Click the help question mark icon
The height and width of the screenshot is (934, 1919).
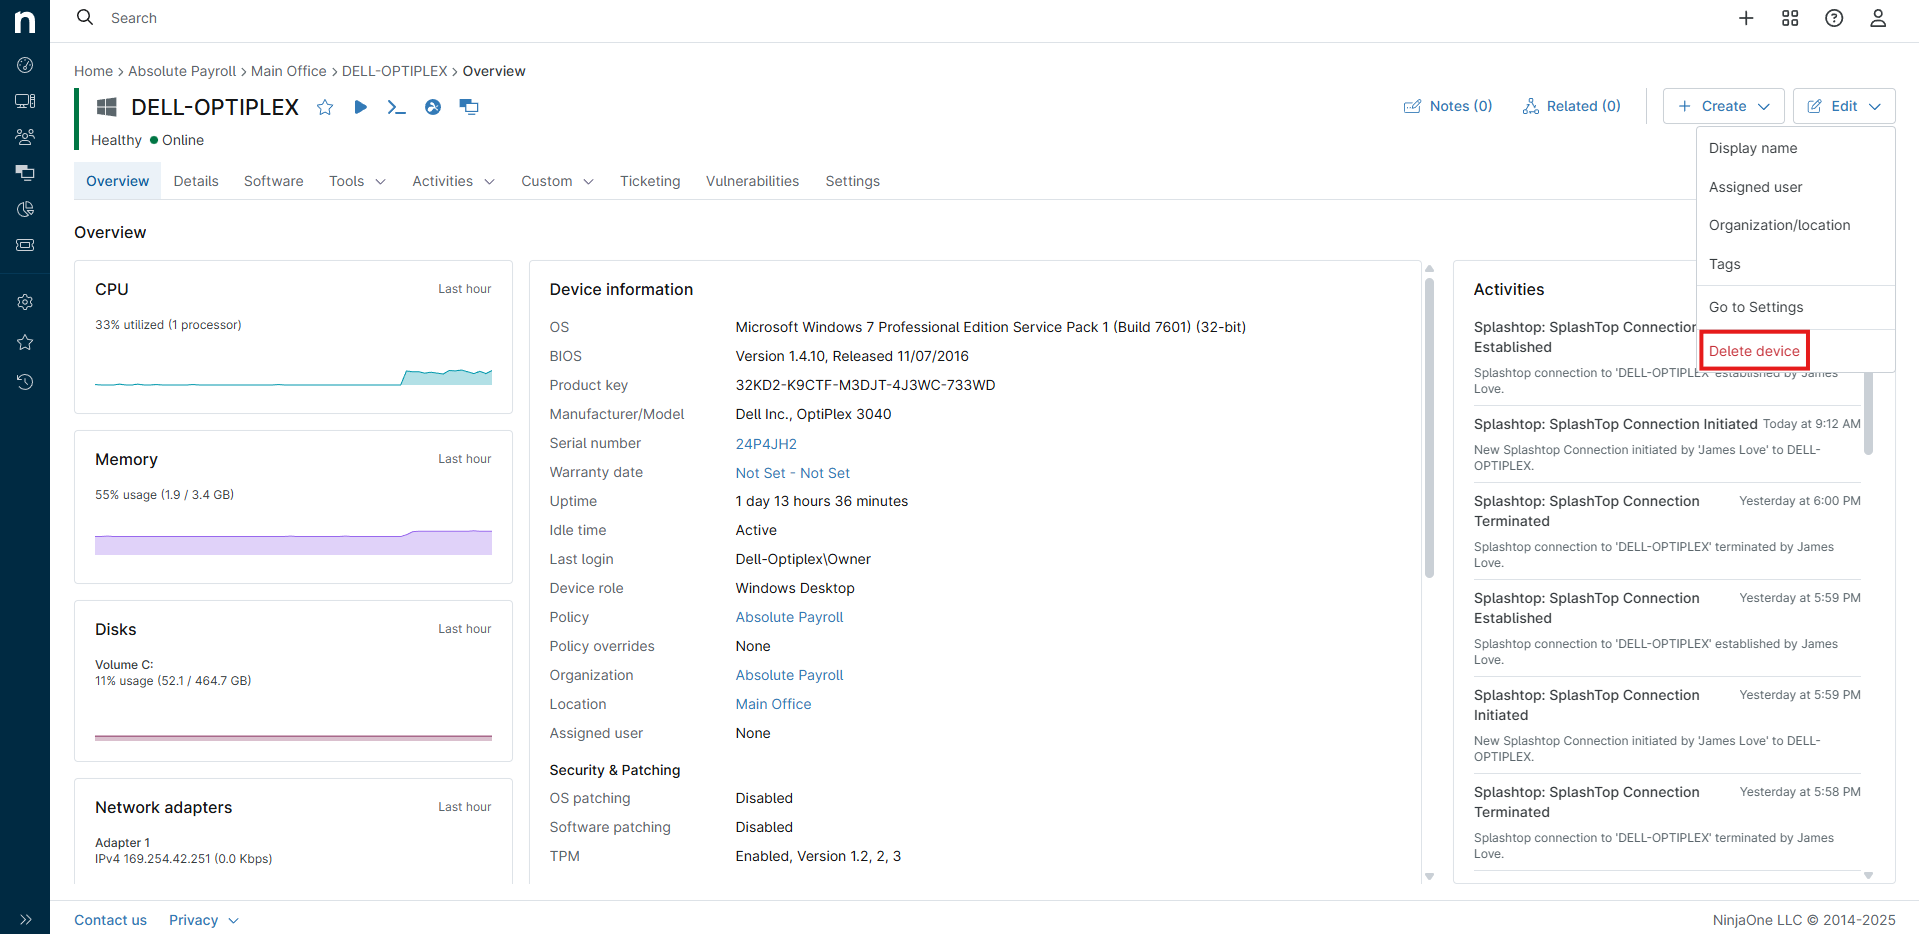click(1834, 18)
